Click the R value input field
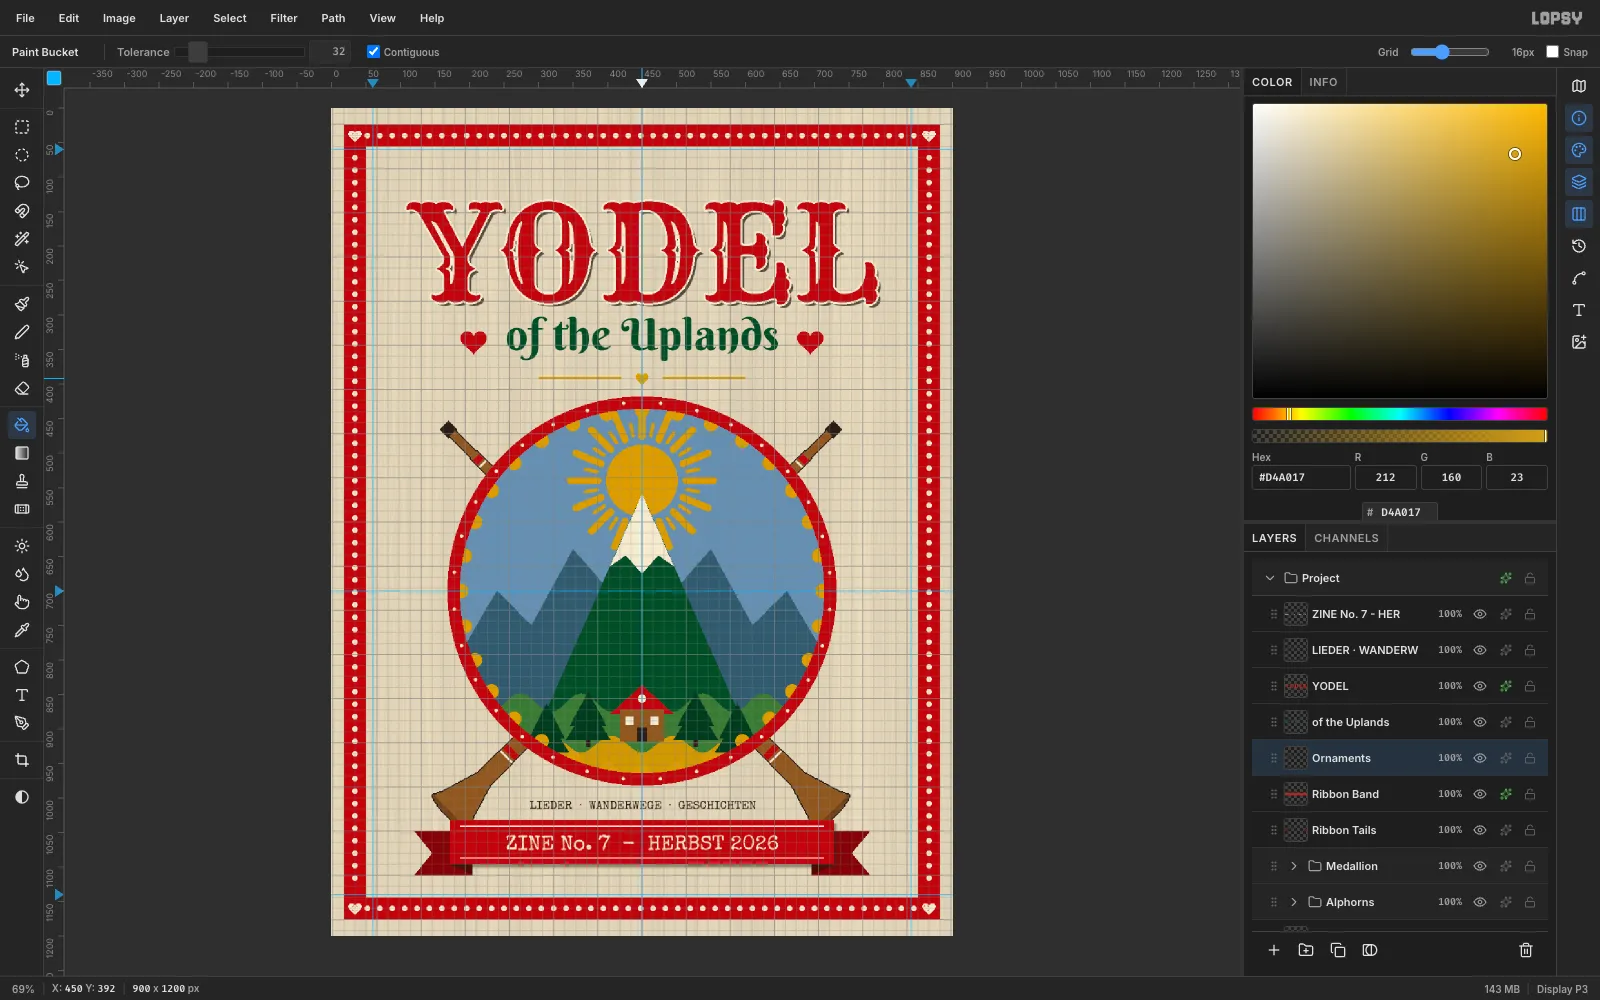1600x1000 pixels. click(1385, 478)
